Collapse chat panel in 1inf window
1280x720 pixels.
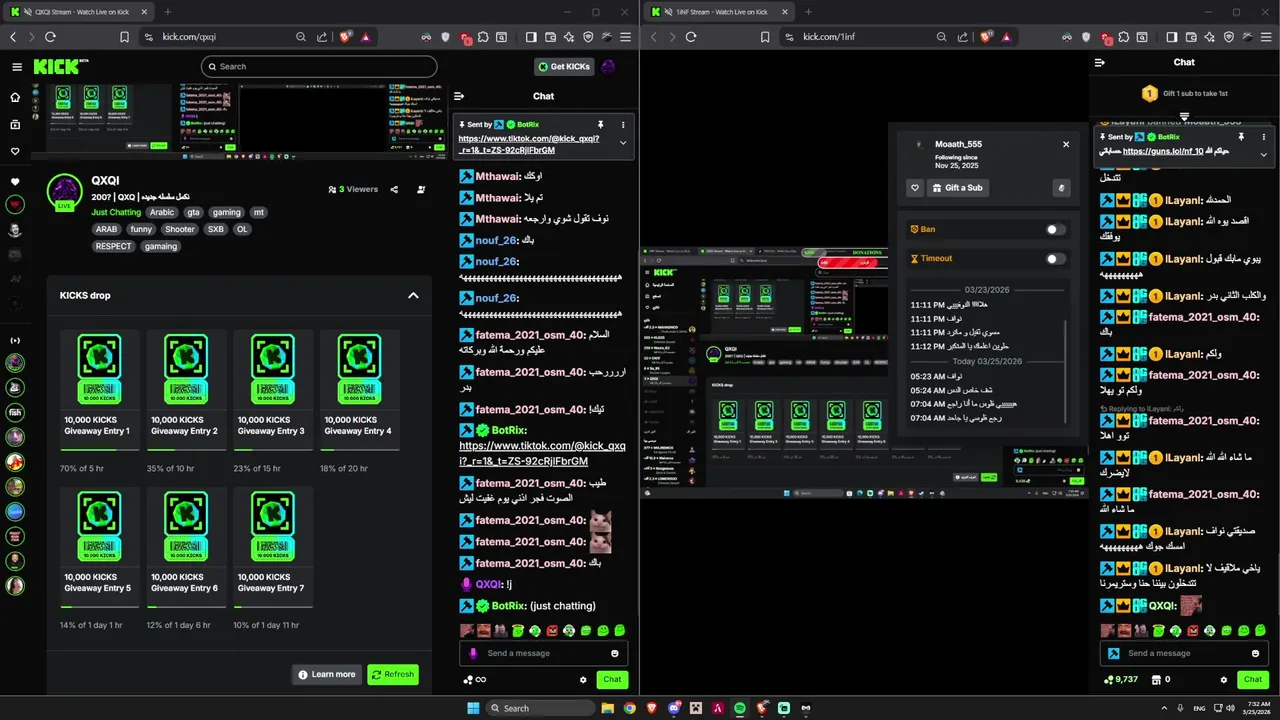click(x=1100, y=62)
